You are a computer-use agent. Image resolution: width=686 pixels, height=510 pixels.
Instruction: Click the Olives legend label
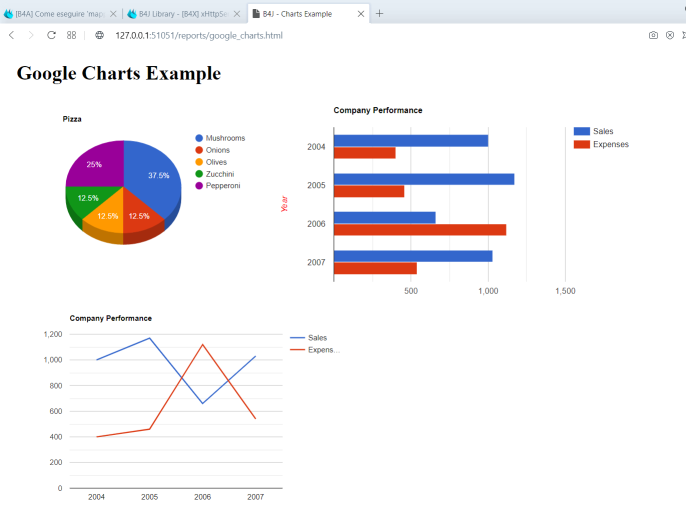click(216, 162)
